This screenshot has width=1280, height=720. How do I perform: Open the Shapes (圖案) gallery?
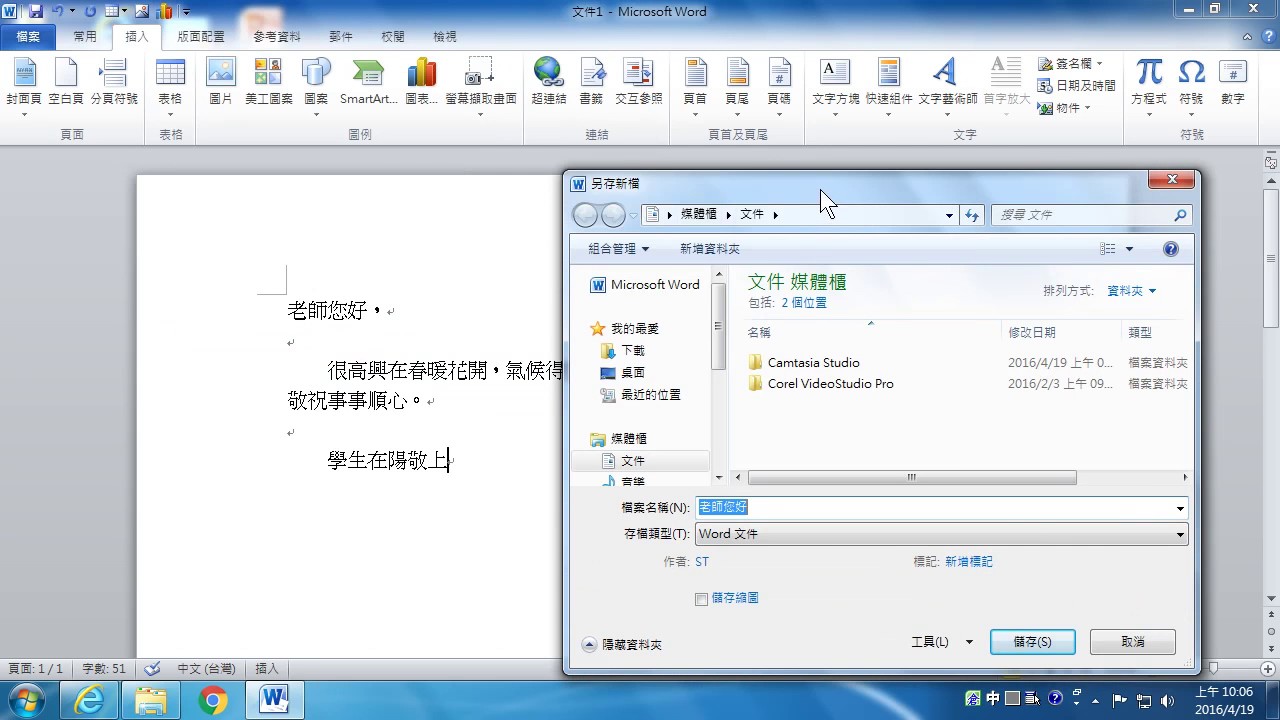click(x=316, y=86)
